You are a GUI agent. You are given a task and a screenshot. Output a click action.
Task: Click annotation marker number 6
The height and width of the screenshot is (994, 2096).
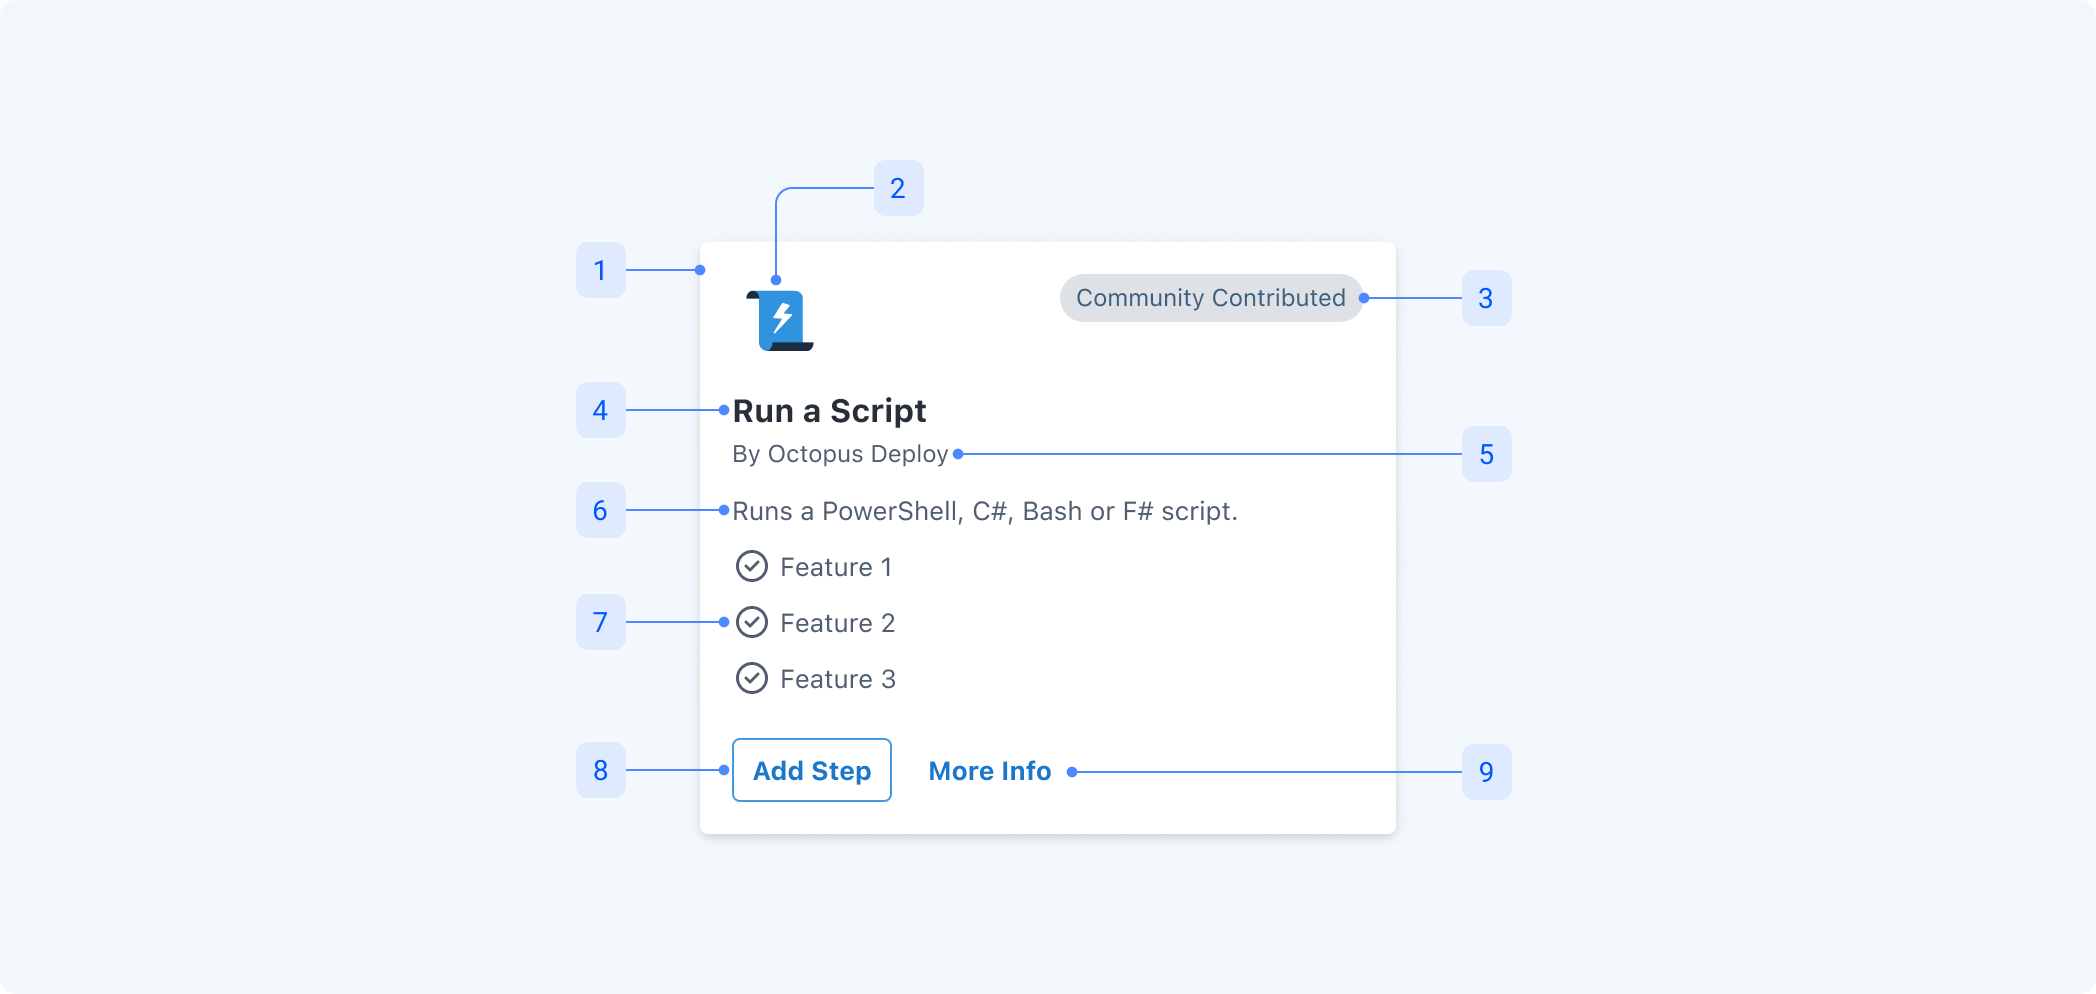600,510
